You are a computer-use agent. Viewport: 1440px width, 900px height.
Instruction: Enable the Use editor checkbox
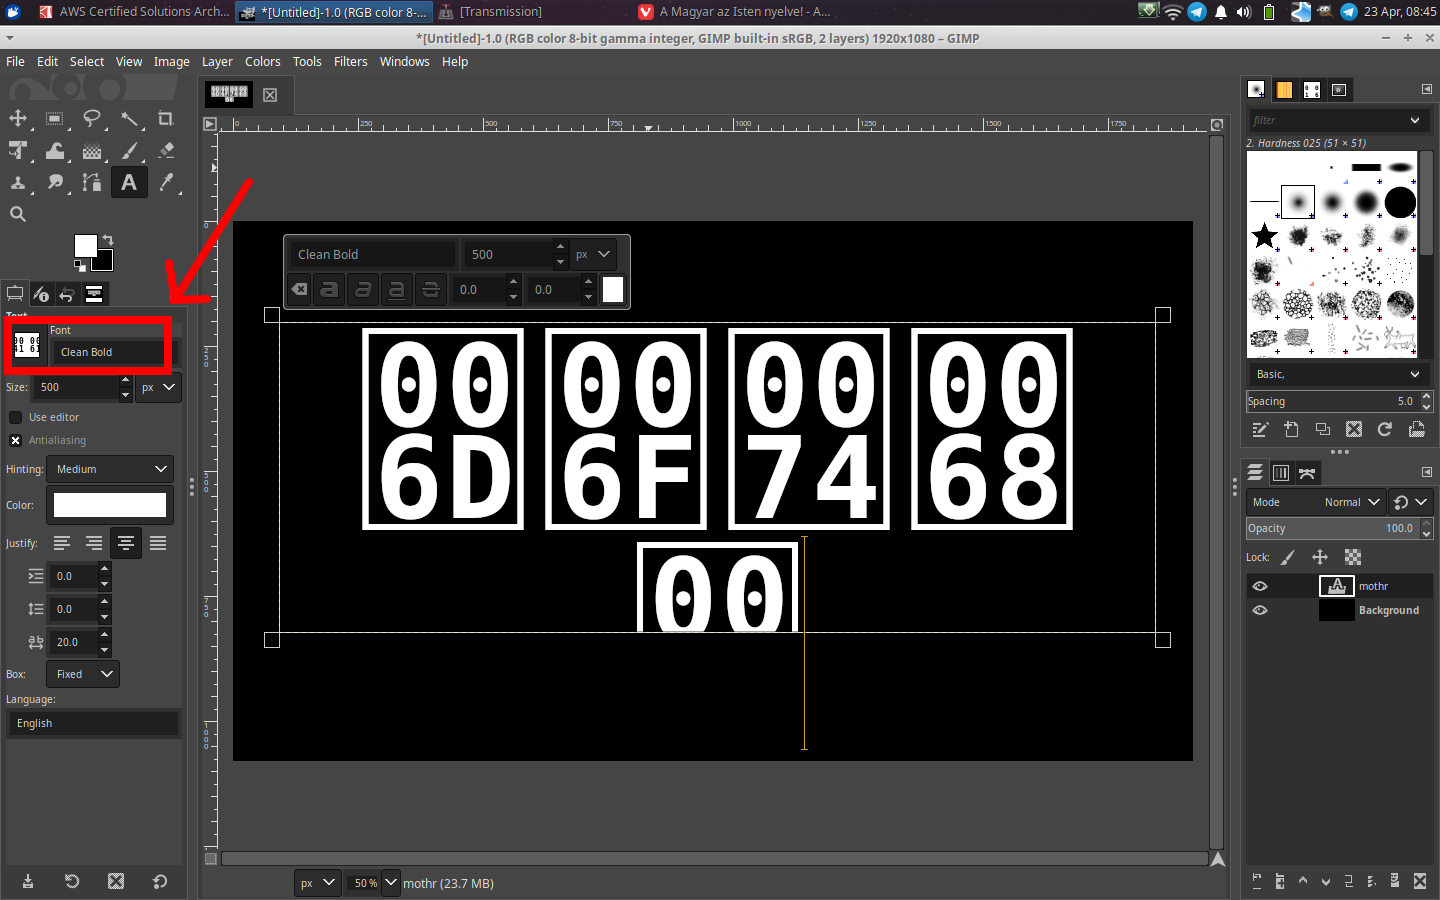(16, 417)
